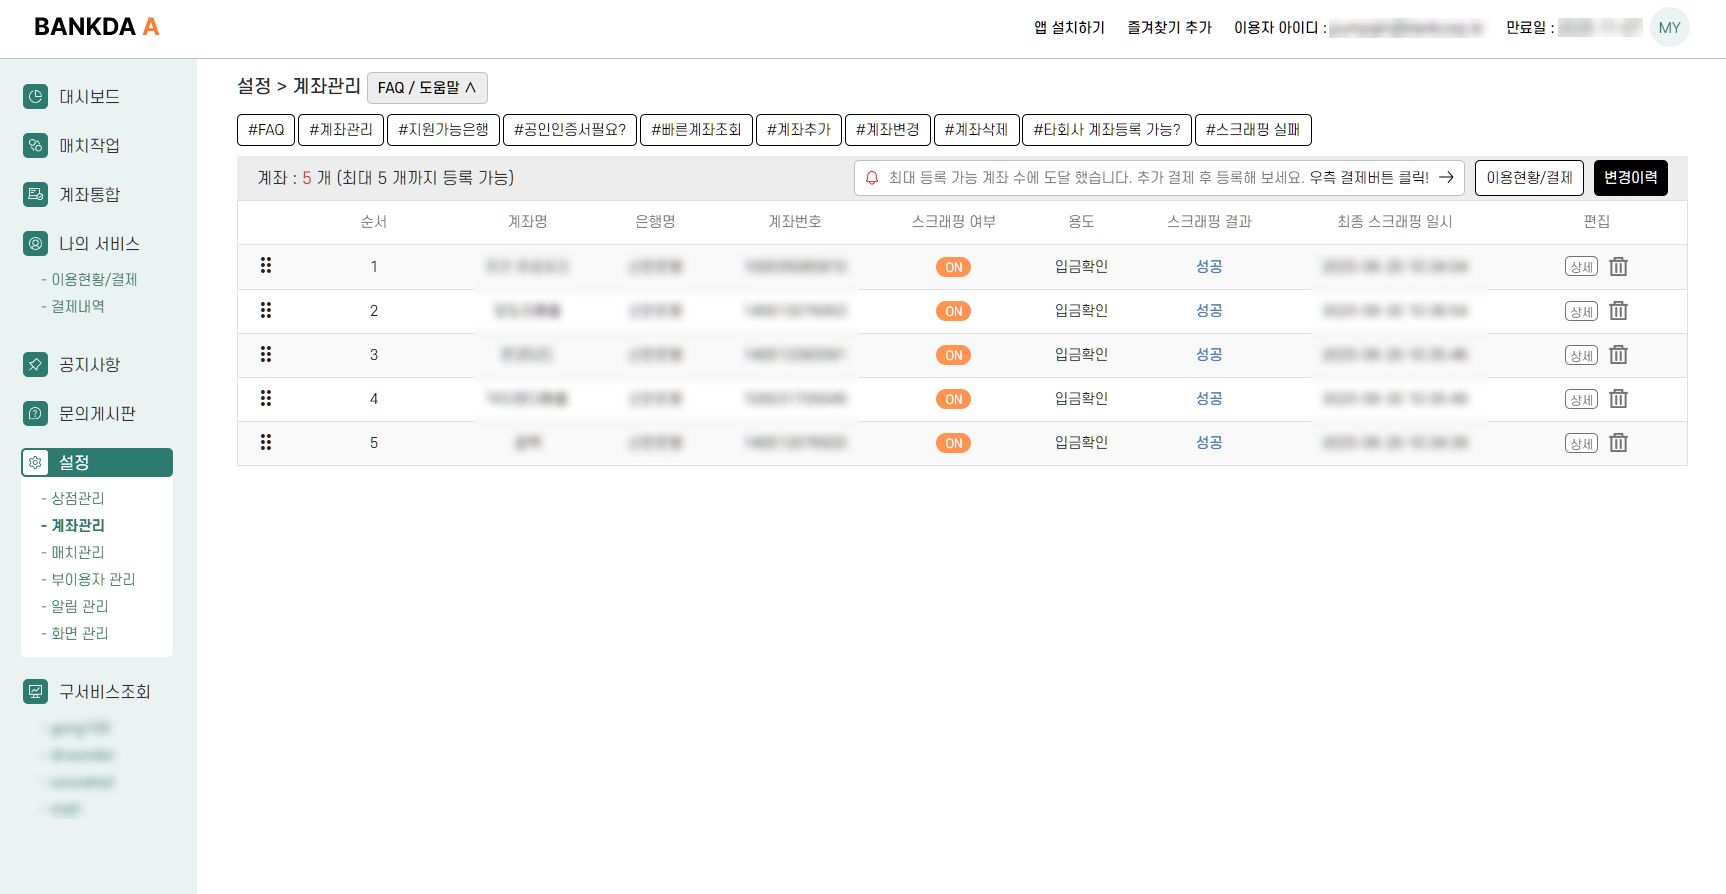1726x894 pixels.
Task: Open 매치관리 in settings submenu
Action: tap(78, 552)
